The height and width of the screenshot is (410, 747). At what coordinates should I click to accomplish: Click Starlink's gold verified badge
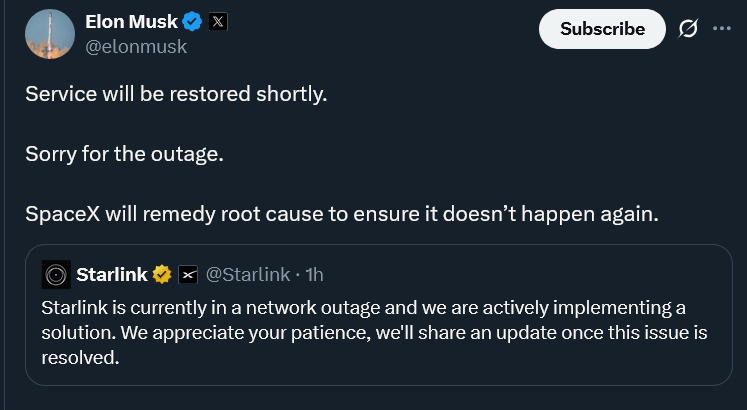pyautogui.click(x=161, y=274)
